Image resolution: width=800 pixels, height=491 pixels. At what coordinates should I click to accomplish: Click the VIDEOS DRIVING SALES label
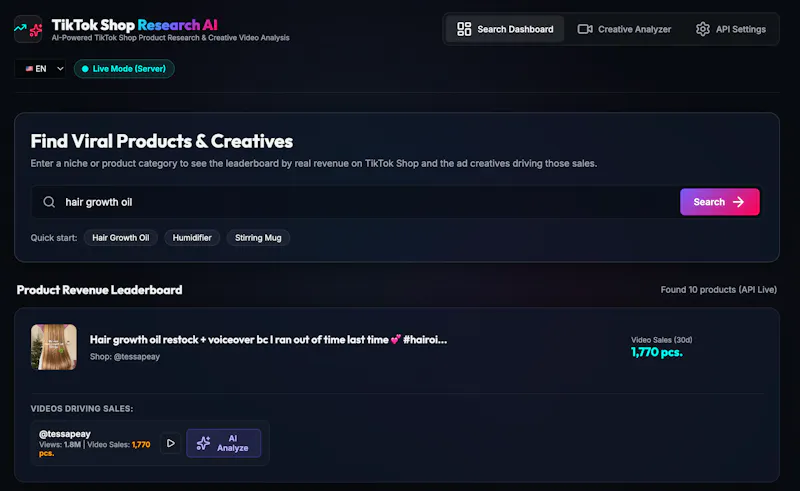click(82, 409)
